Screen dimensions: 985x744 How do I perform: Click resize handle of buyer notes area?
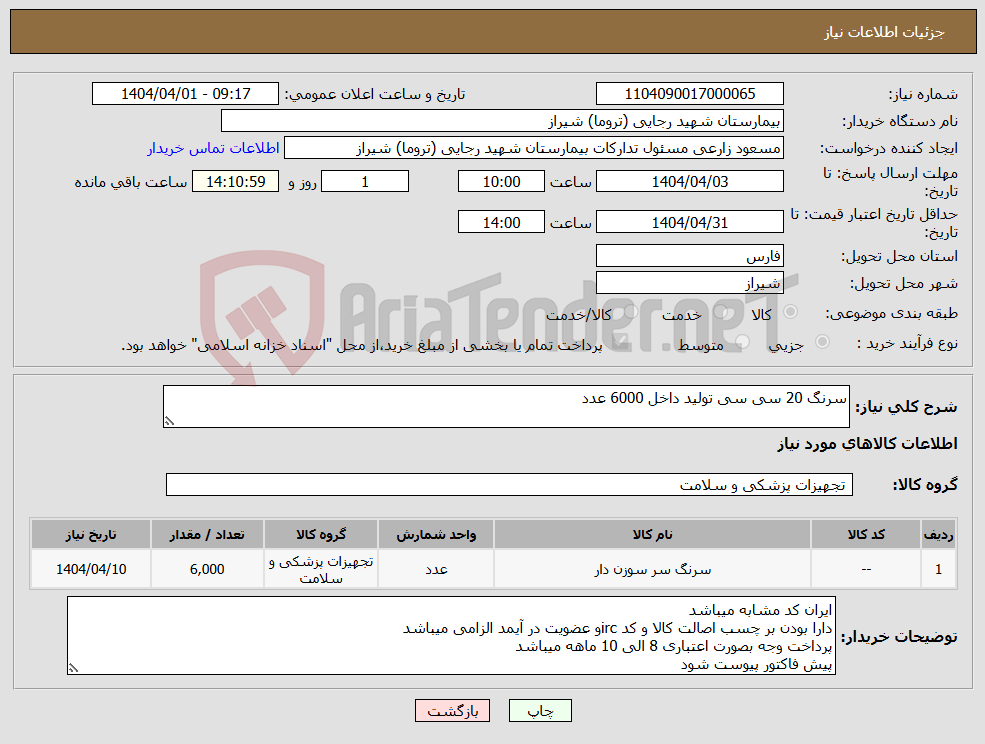pyautogui.click(x=73, y=669)
